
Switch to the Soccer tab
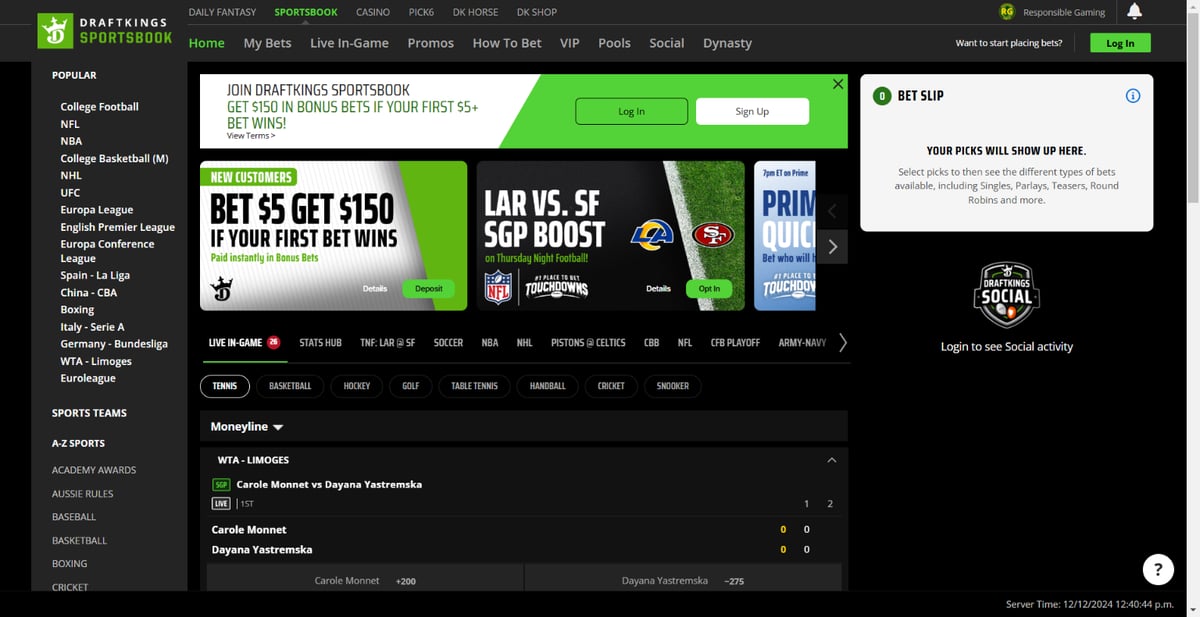448,343
